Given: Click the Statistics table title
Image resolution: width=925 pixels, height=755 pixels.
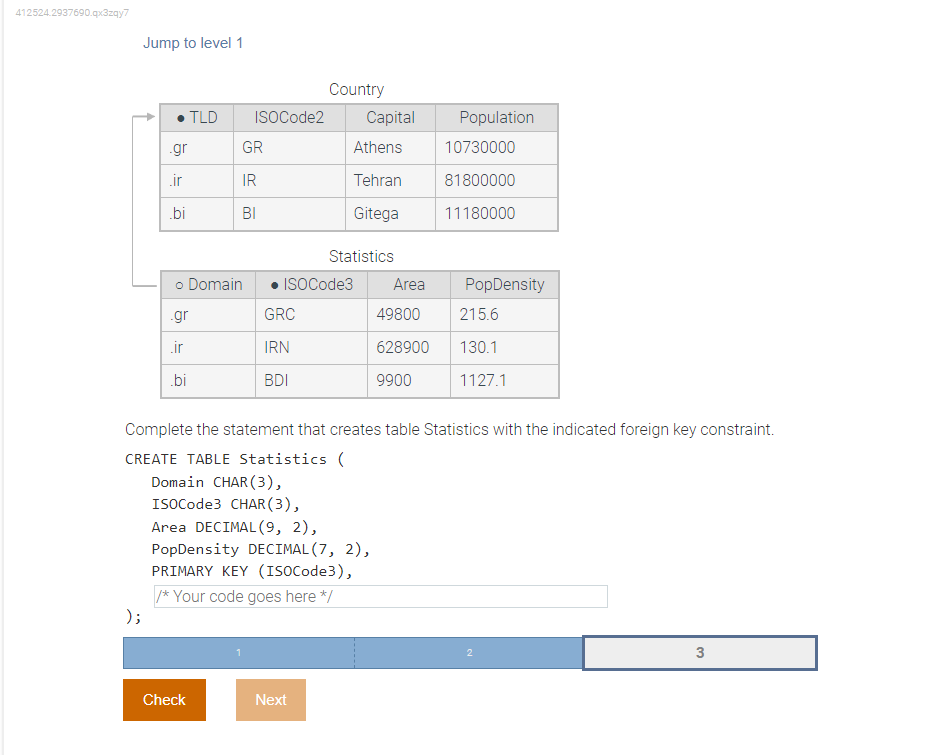Looking at the screenshot, I should point(361,257).
